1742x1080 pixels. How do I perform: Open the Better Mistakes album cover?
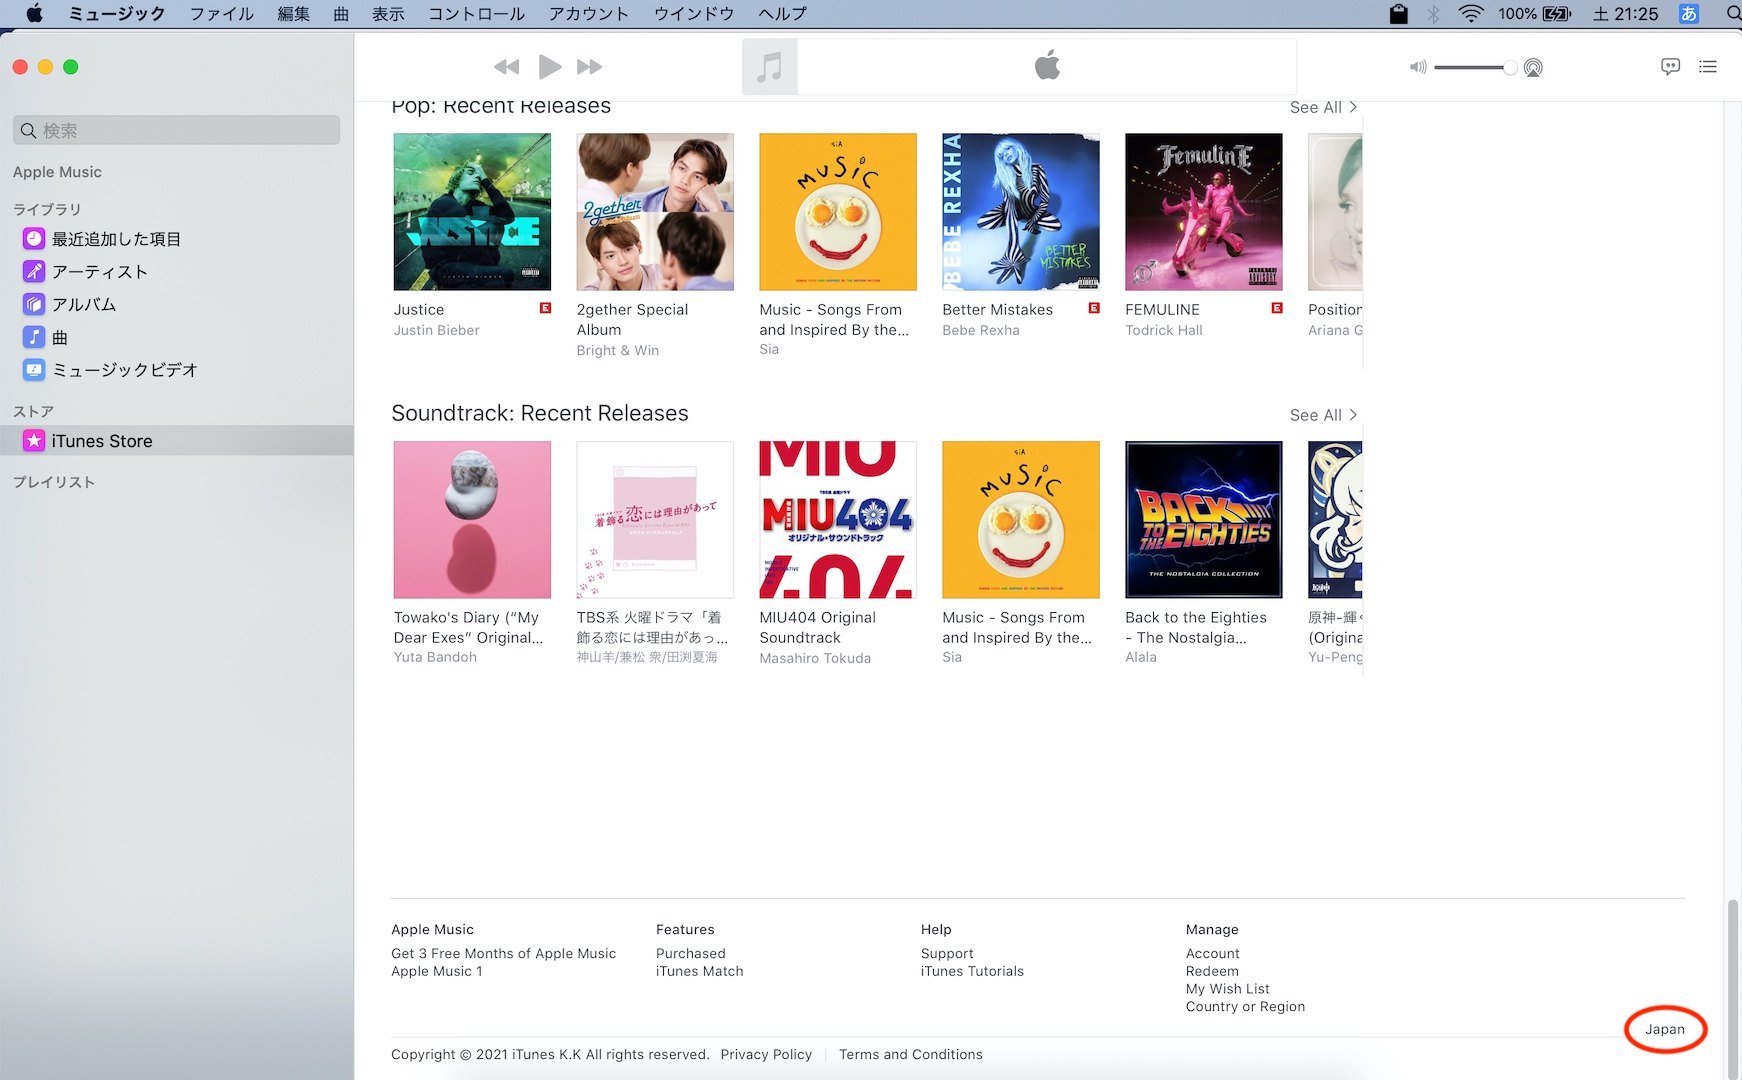pyautogui.click(x=1021, y=212)
